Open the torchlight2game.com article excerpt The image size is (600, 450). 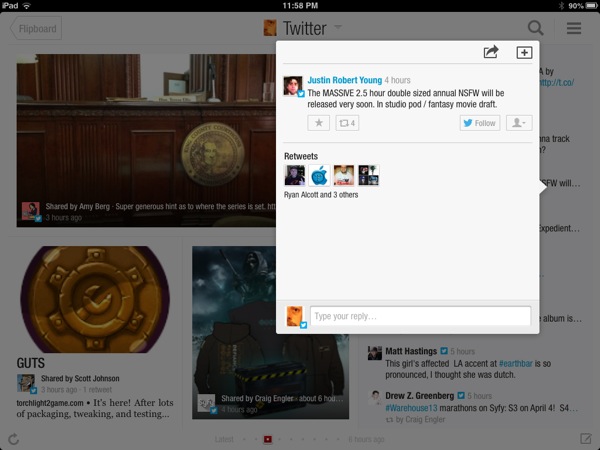click(95, 408)
